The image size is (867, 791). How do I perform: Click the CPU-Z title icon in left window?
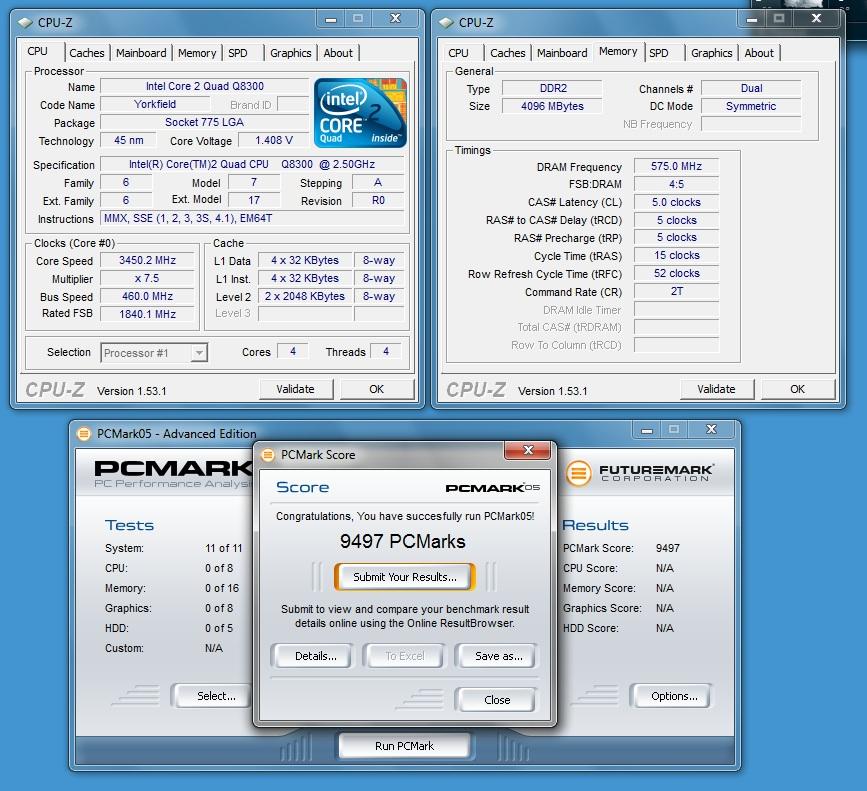tap(25, 23)
